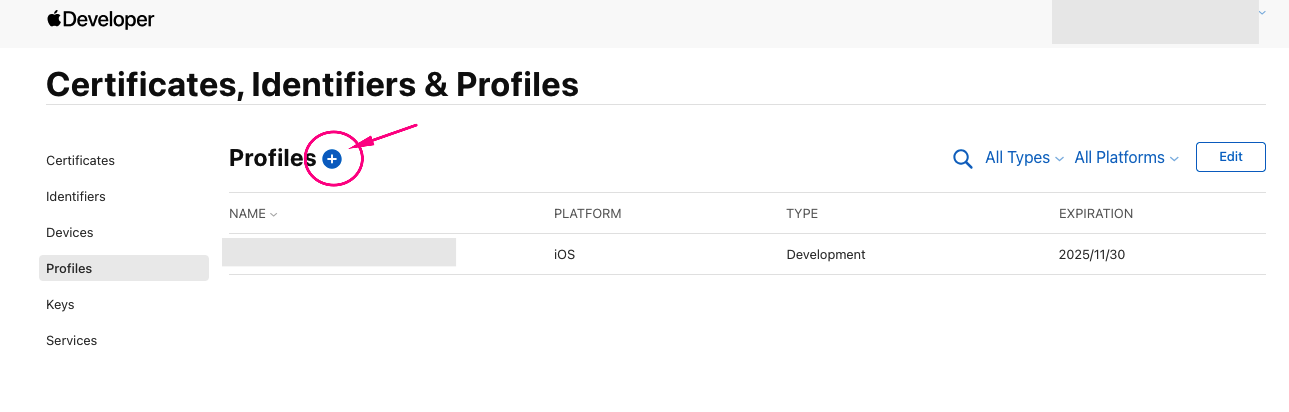1289x412 pixels.
Task: Click the 2025/11/30 expiration date cell
Action: [1093, 255]
